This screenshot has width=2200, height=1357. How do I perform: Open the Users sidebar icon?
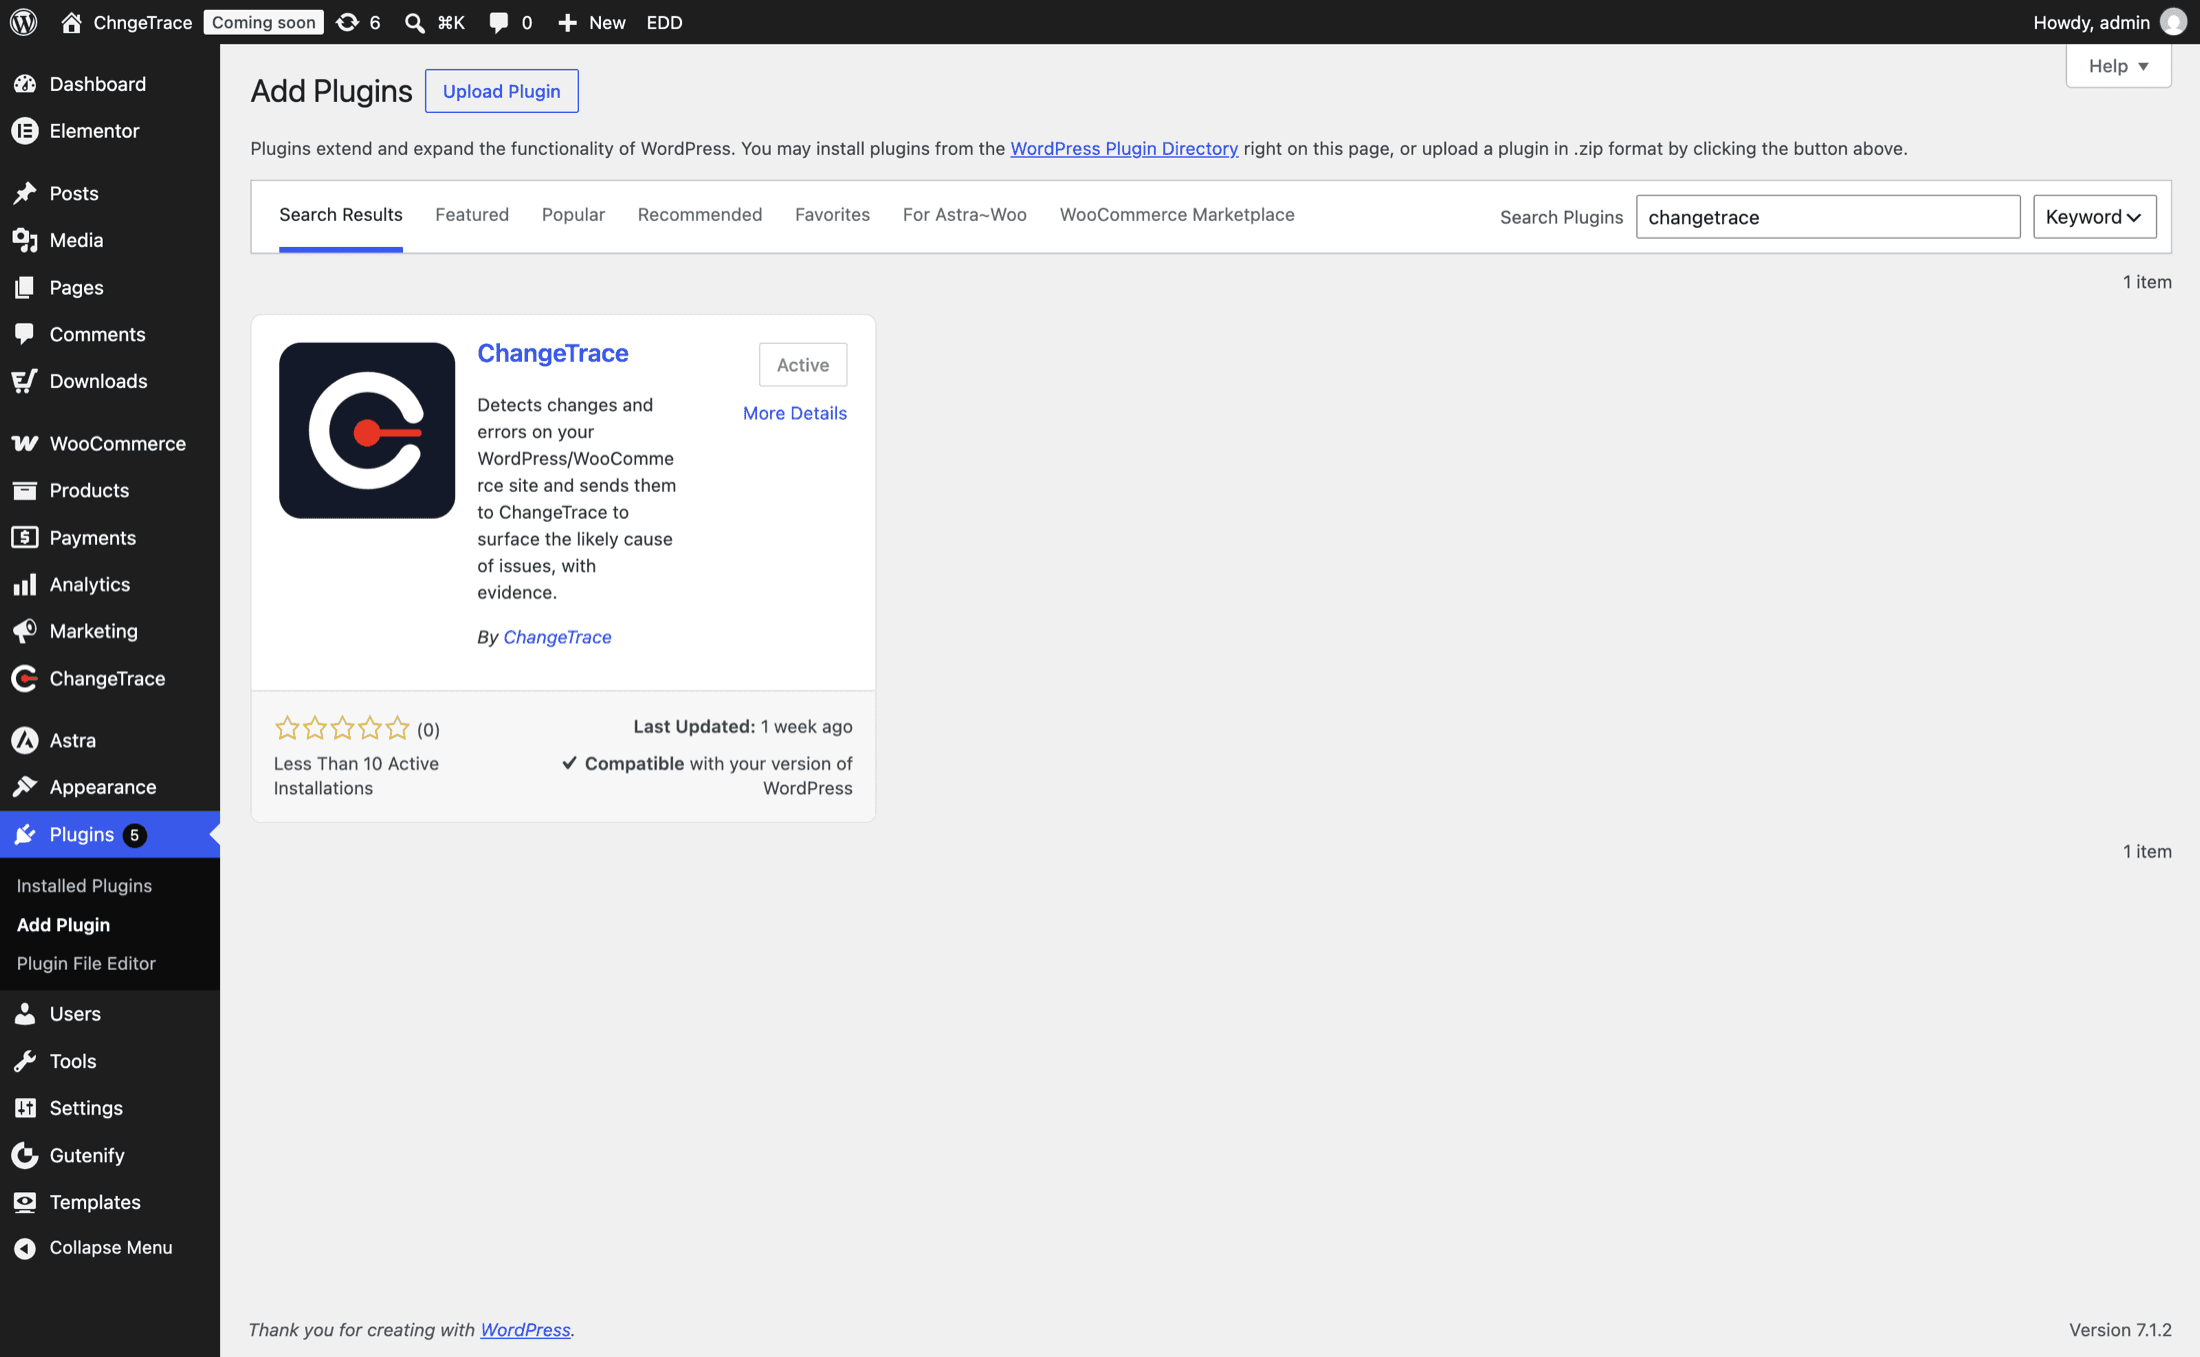pos(25,1014)
